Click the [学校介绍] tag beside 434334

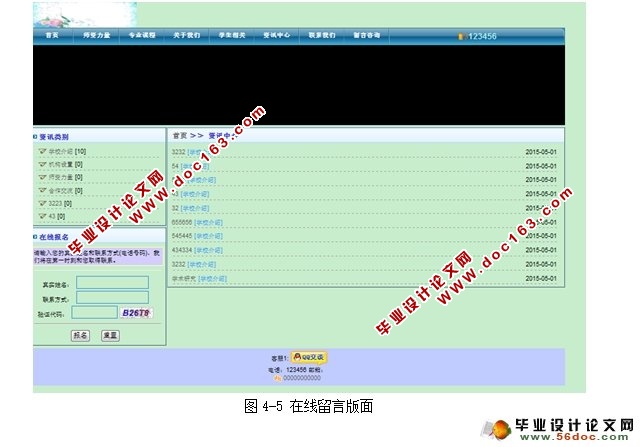pos(208,250)
